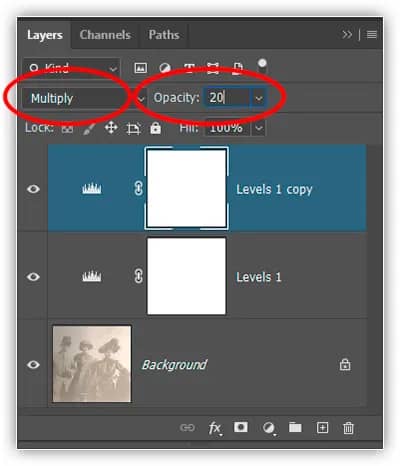Create a new group folder icon

(295, 427)
